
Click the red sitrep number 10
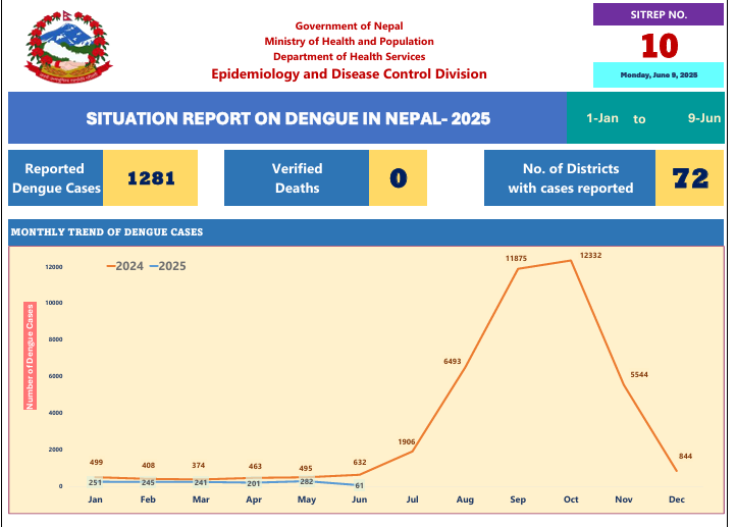point(659,46)
